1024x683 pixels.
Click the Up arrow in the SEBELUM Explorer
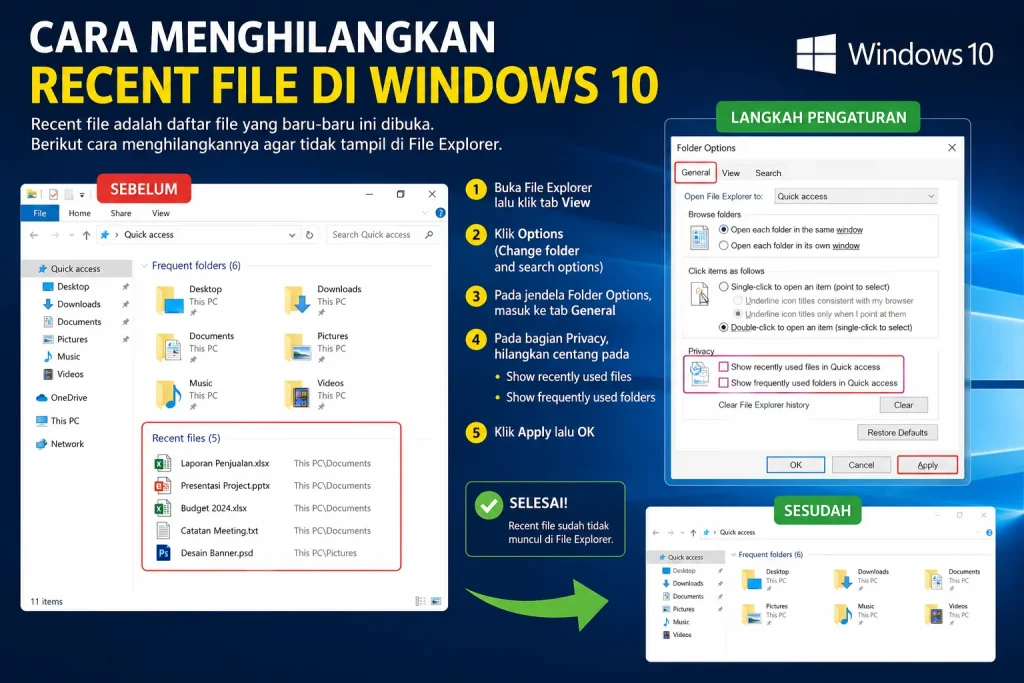86,235
